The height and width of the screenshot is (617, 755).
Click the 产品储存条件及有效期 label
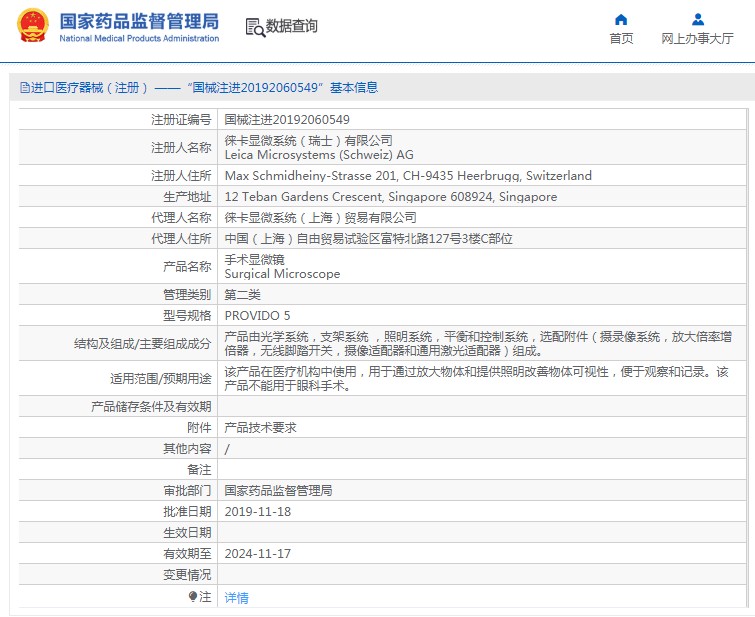[x=151, y=407]
